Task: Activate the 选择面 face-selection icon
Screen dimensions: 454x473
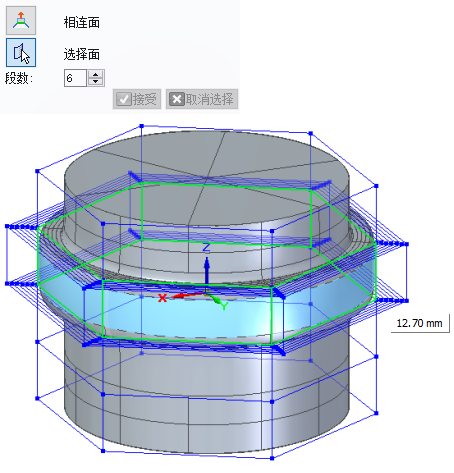Action: [21, 52]
